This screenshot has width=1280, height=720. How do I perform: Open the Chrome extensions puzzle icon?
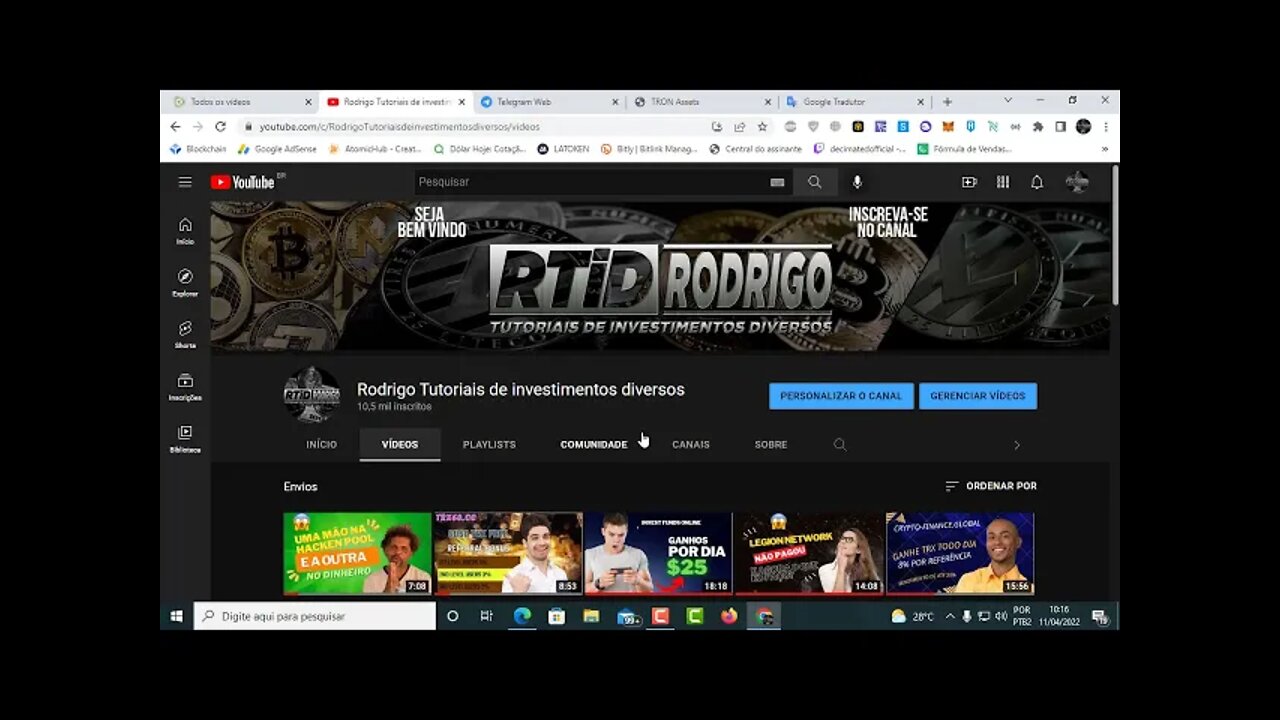(1037, 127)
